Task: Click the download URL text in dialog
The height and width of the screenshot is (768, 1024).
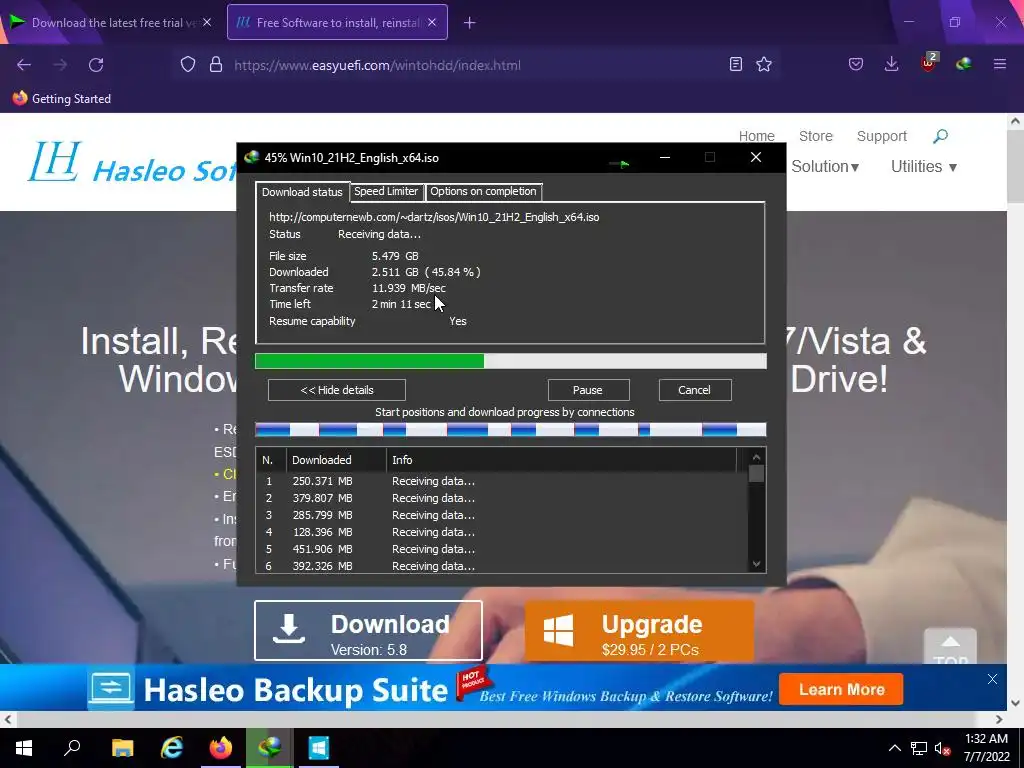Action: [434, 217]
